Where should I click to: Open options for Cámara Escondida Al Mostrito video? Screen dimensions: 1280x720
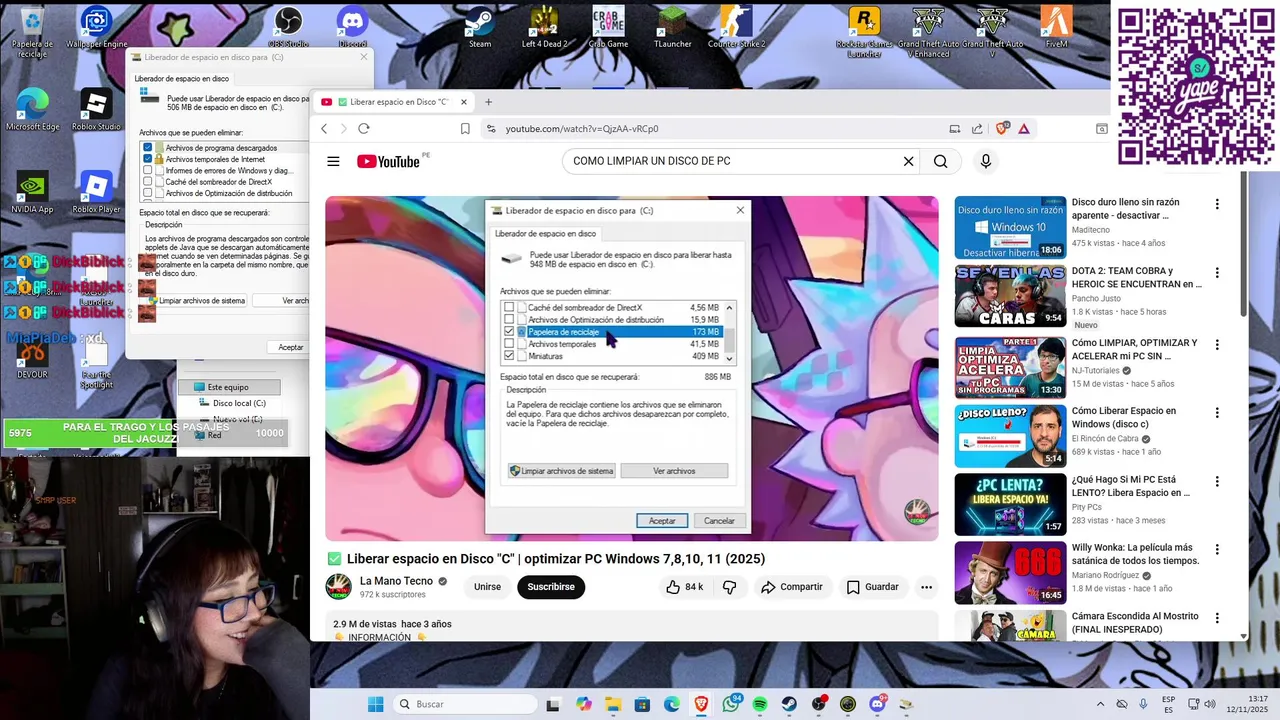click(x=1217, y=618)
